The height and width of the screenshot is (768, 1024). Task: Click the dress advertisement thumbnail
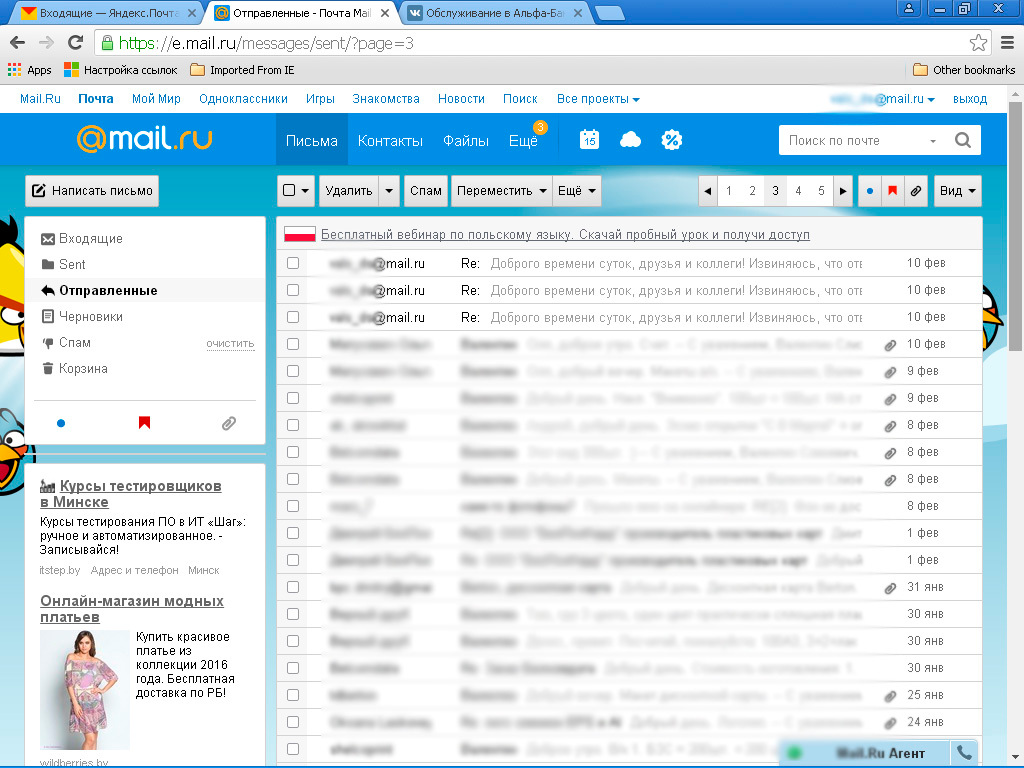[x=85, y=690]
